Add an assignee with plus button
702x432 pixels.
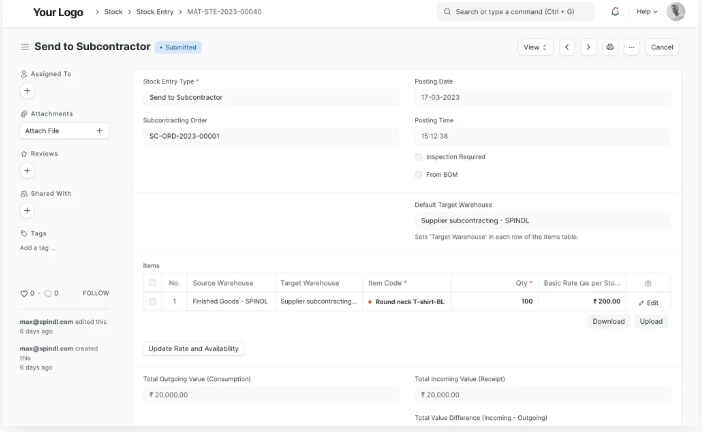[27, 90]
